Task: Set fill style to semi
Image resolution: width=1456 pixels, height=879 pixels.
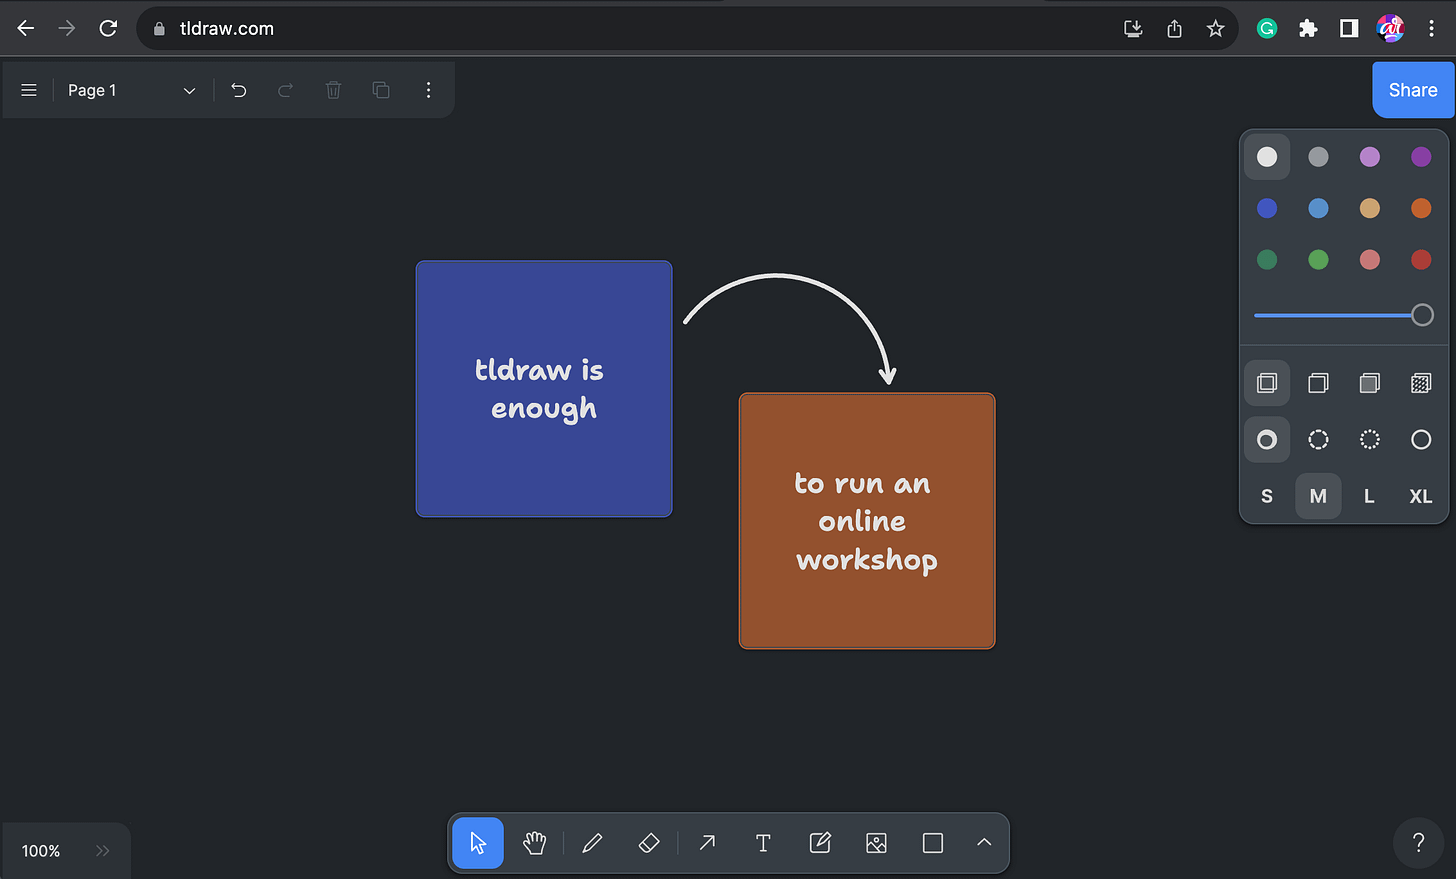Action: [1318, 383]
